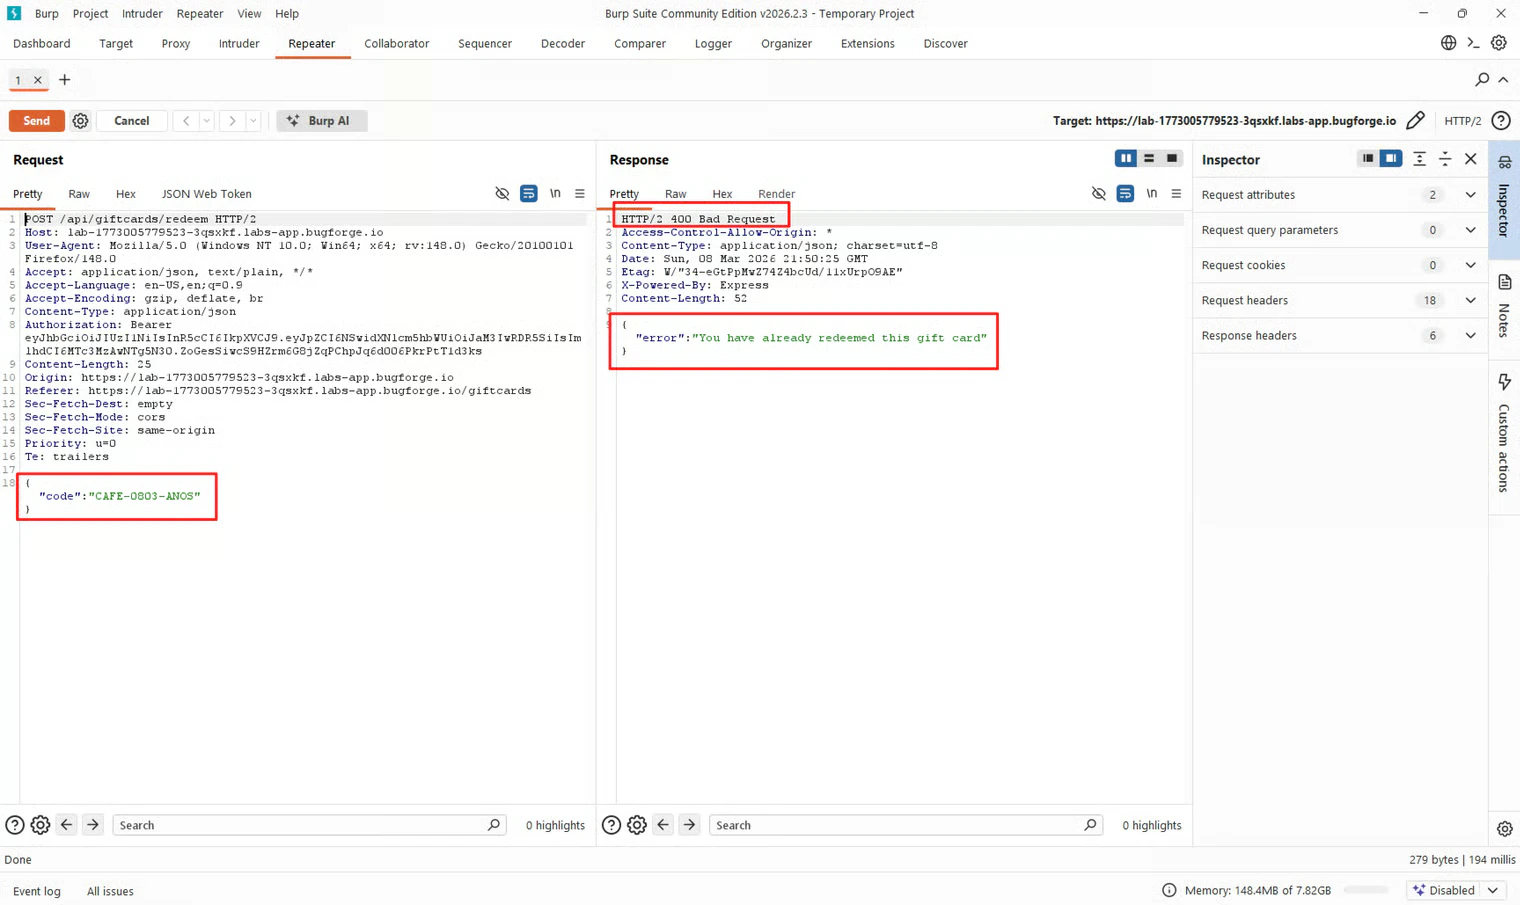This screenshot has height=905, width=1520.
Task: Open the Inspector side panel tab
Action: coord(1504,198)
